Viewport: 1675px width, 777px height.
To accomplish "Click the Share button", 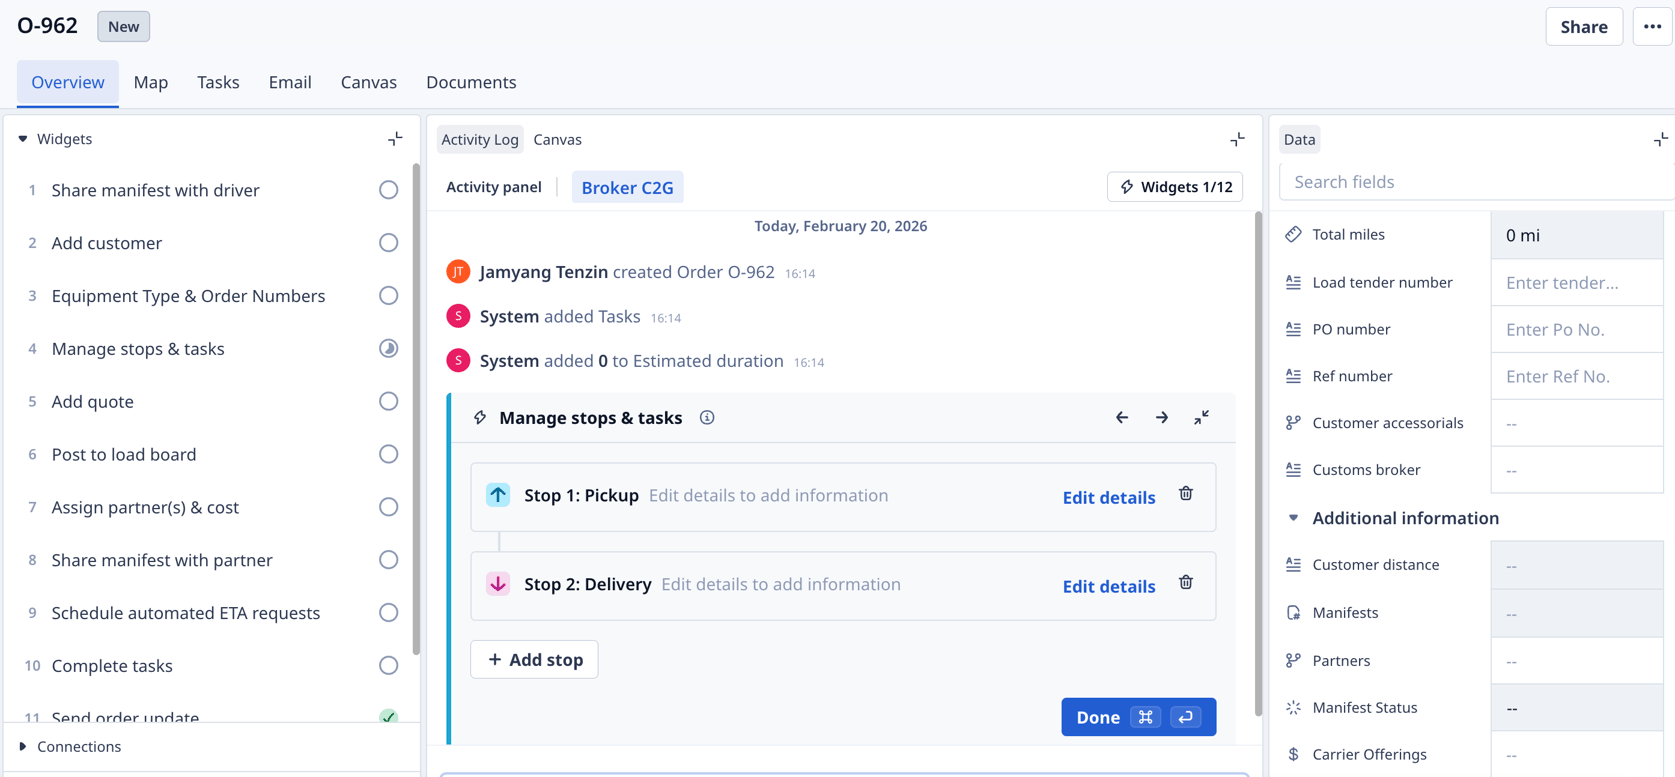I will 1584,27.
